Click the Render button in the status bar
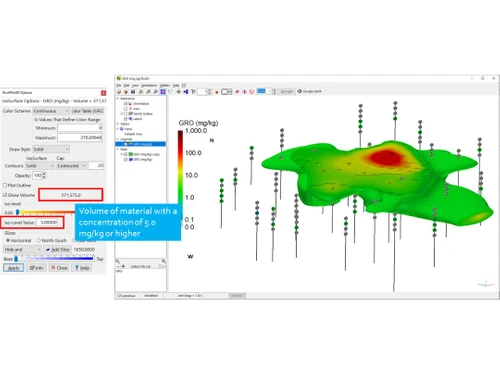This screenshot has width=500, height=375. click(x=237, y=296)
